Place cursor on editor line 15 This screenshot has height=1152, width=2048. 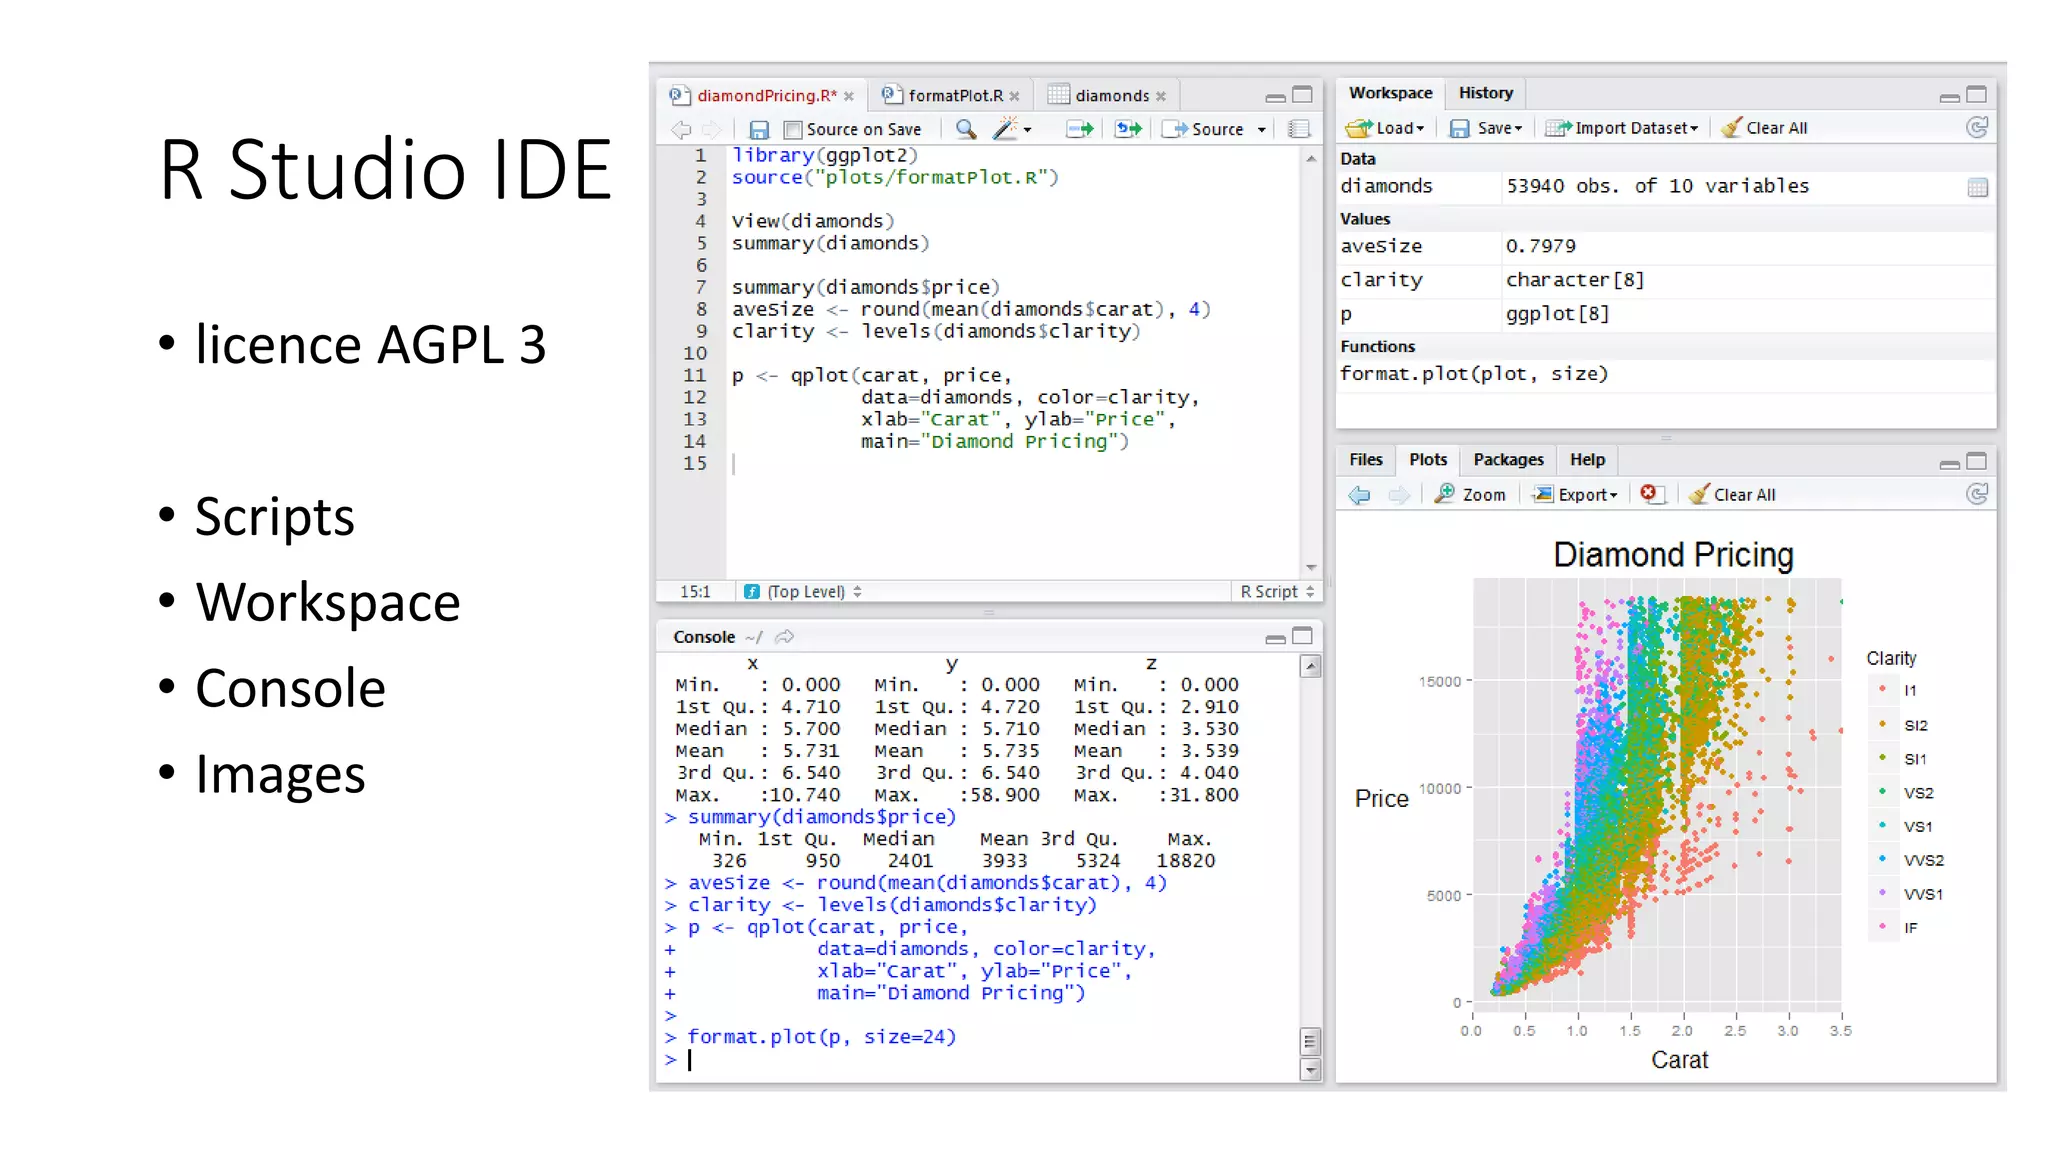(x=1014, y=463)
